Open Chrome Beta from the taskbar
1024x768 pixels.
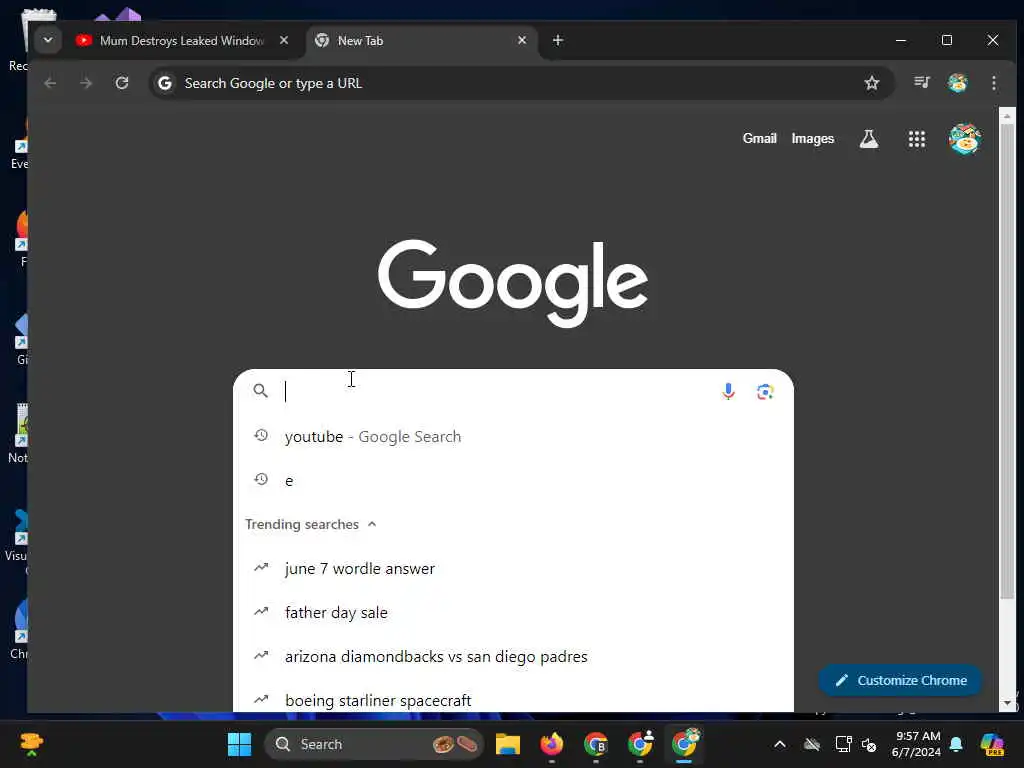596,744
